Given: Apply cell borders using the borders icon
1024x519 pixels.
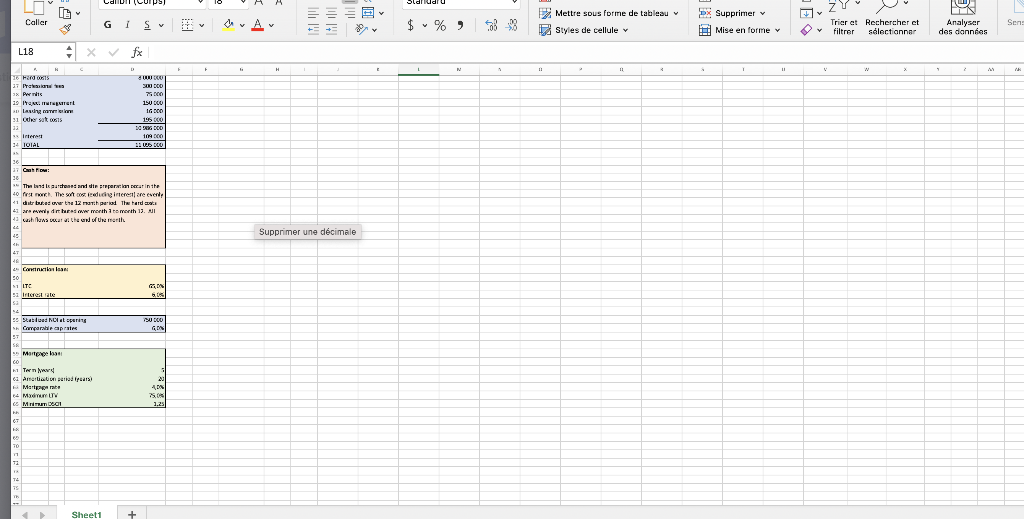Looking at the screenshot, I should tap(187, 25).
